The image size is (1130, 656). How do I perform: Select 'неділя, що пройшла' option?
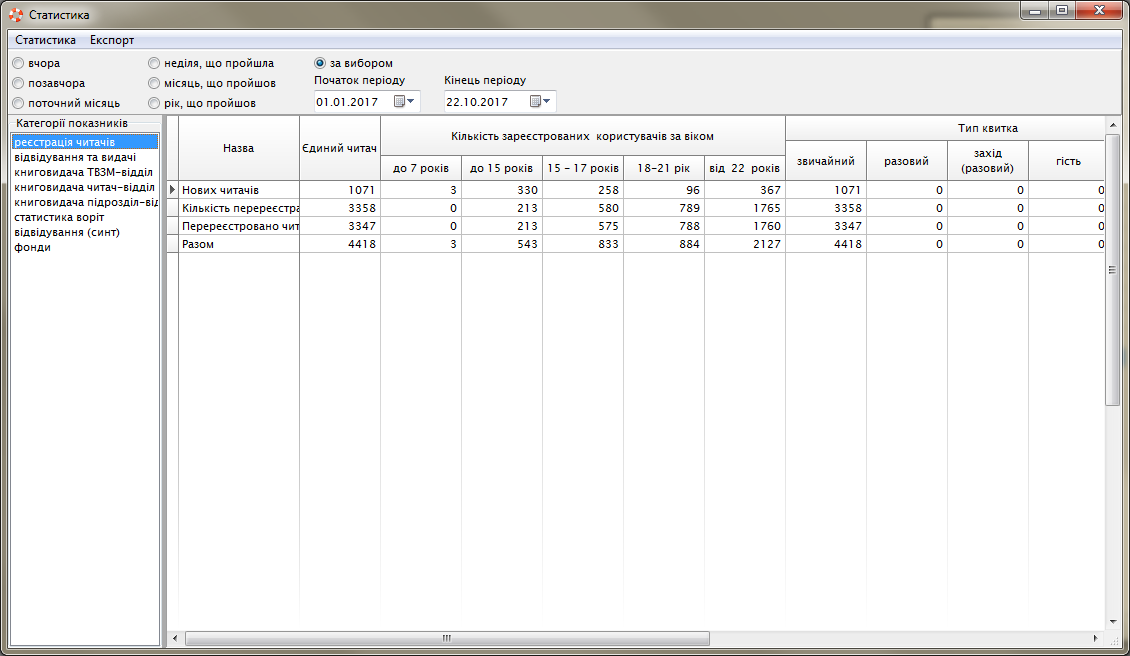pyautogui.click(x=154, y=64)
